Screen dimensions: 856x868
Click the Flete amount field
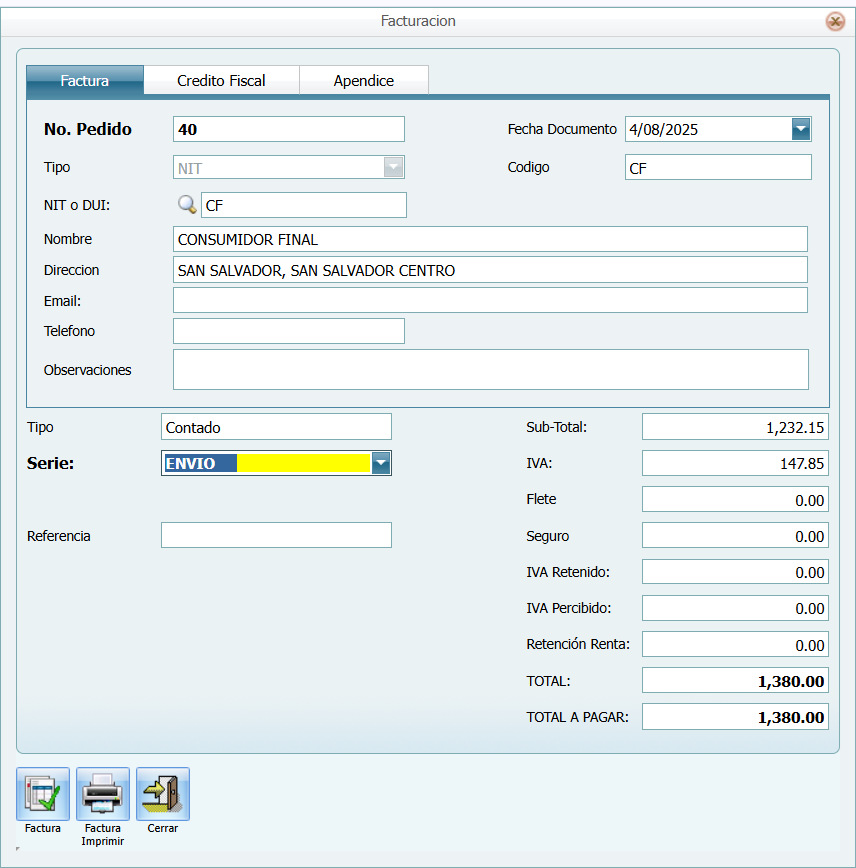pos(734,500)
